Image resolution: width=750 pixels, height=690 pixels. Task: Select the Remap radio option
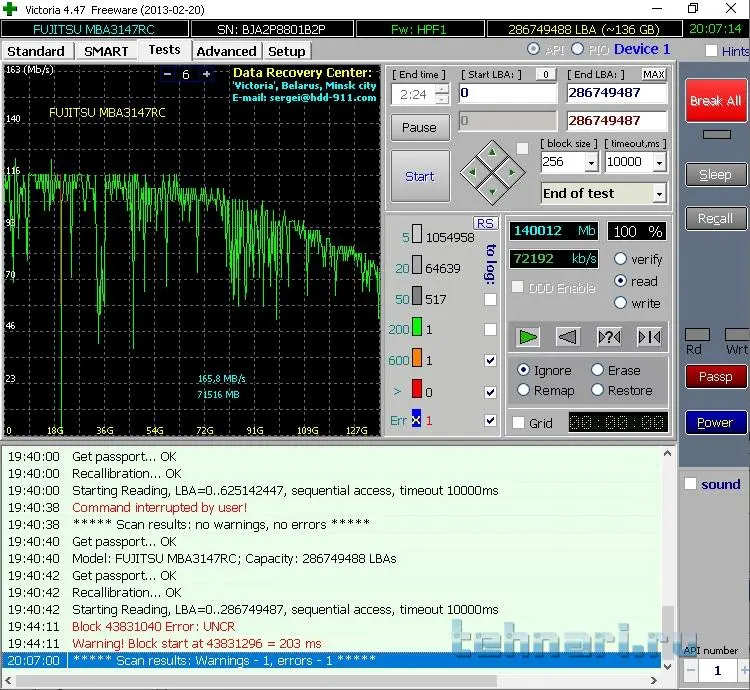[x=523, y=390]
